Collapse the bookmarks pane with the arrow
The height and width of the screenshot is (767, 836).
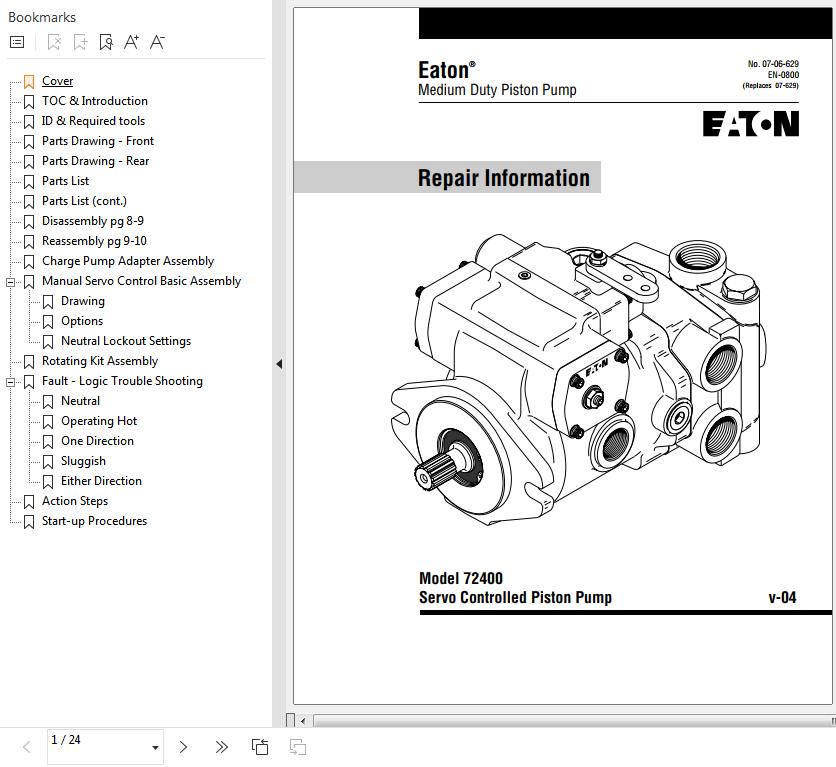coord(279,364)
